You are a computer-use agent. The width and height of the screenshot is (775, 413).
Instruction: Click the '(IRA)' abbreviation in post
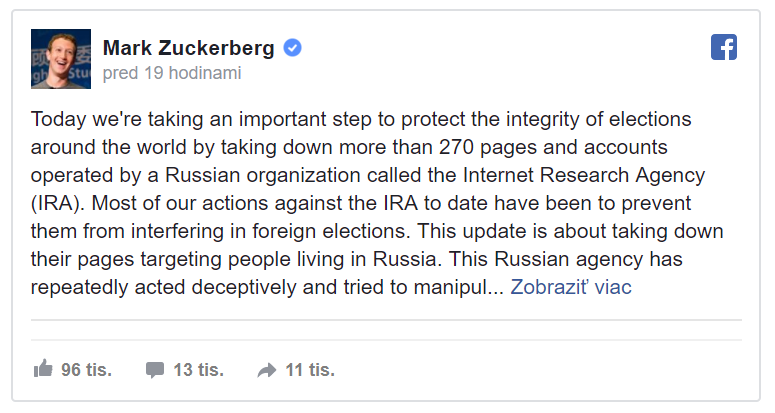pos(58,204)
